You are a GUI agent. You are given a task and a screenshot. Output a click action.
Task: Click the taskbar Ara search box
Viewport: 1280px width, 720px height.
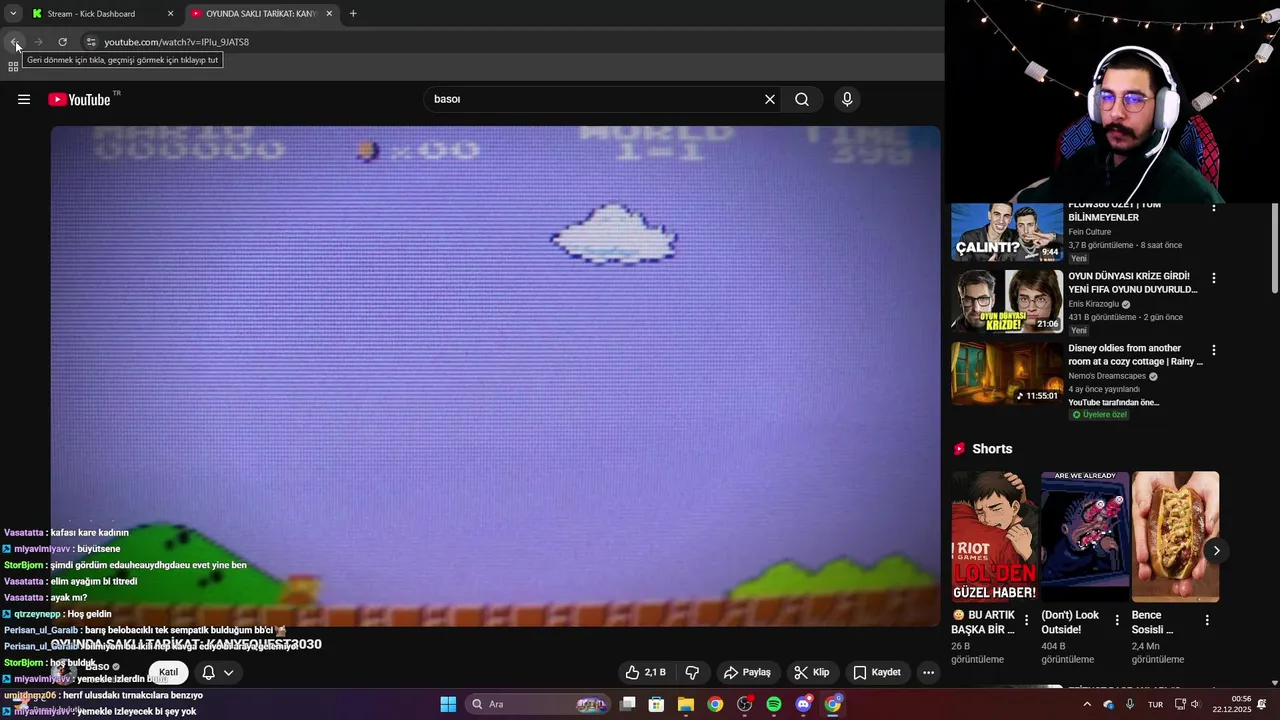(x=538, y=704)
